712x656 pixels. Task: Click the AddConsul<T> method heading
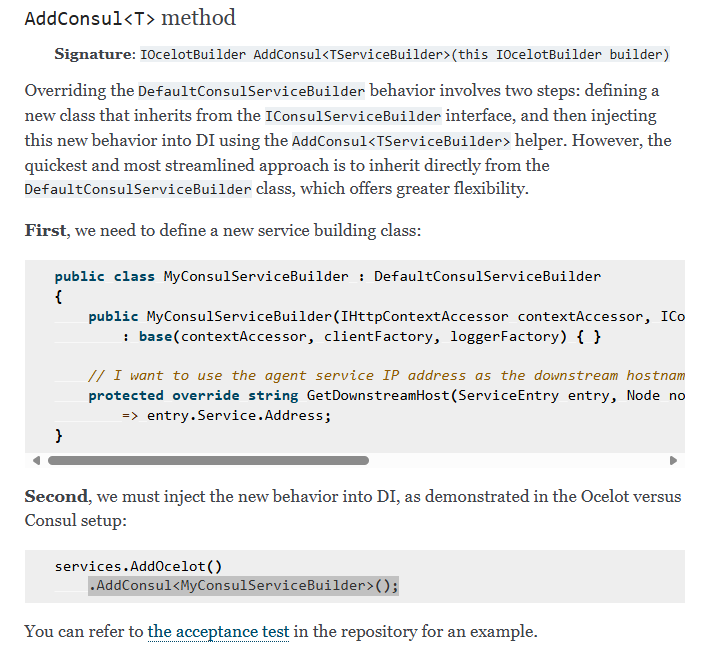[130, 18]
